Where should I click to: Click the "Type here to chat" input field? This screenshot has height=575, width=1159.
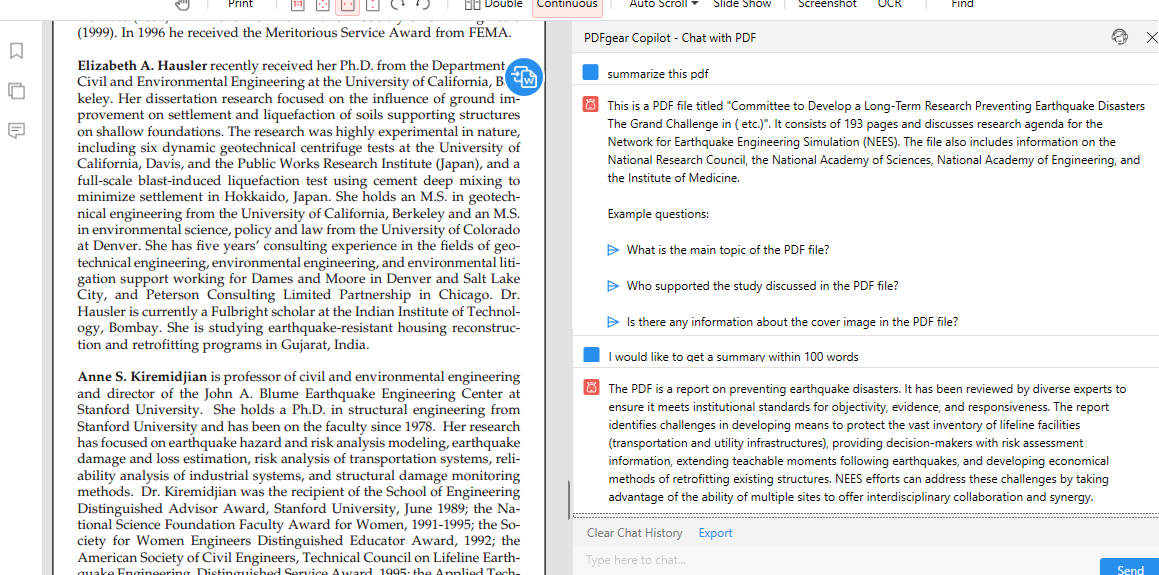click(830, 560)
